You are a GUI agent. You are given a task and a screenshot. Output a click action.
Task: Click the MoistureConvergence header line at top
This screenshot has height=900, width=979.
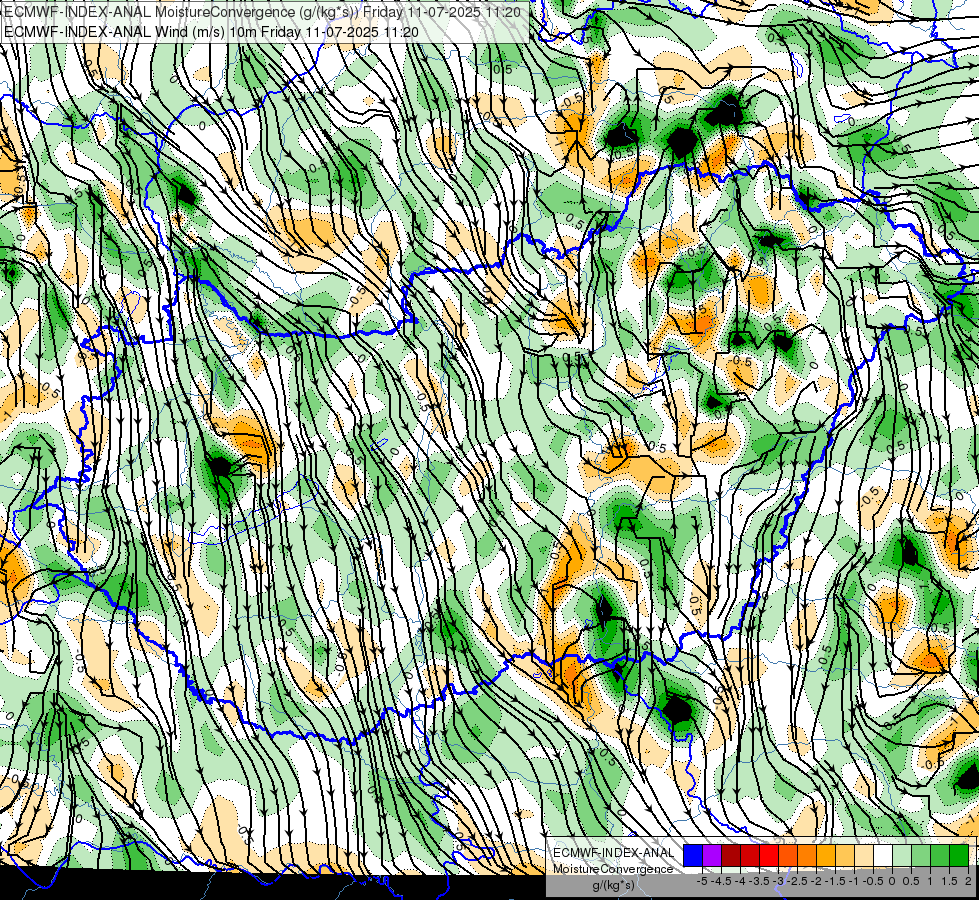pos(262,11)
